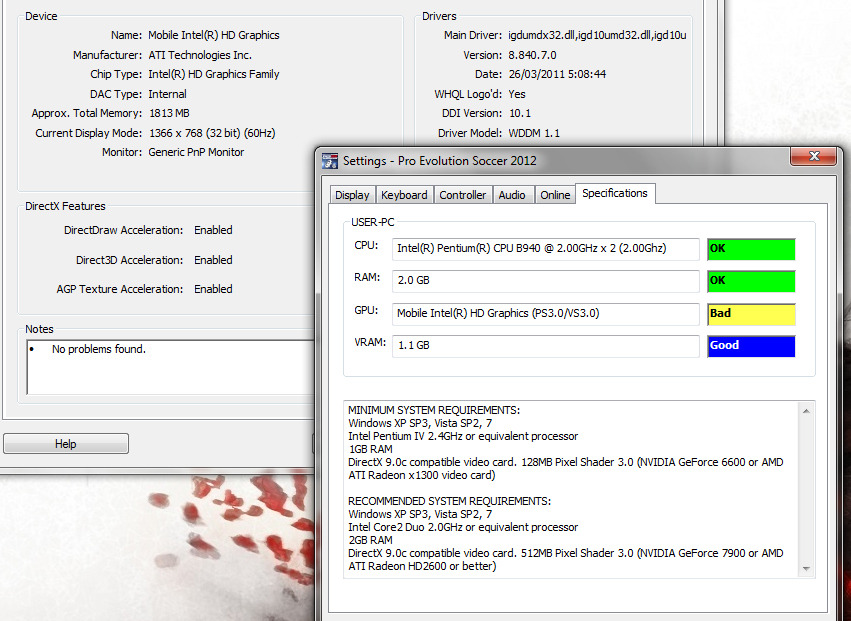Click 'Intel Pentium IV 2.4GHz or equivalent processor' line
Image resolution: width=851 pixels, height=621 pixels.
pos(463,436)
